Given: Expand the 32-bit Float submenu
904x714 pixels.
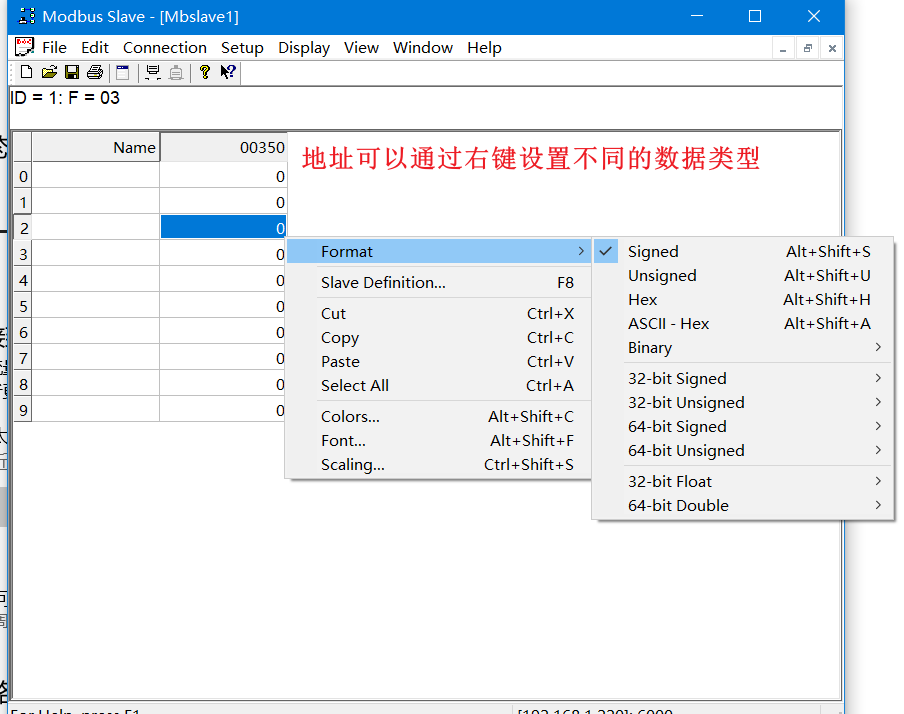Looking at the screenshot, I should click(x=743, y=482).
